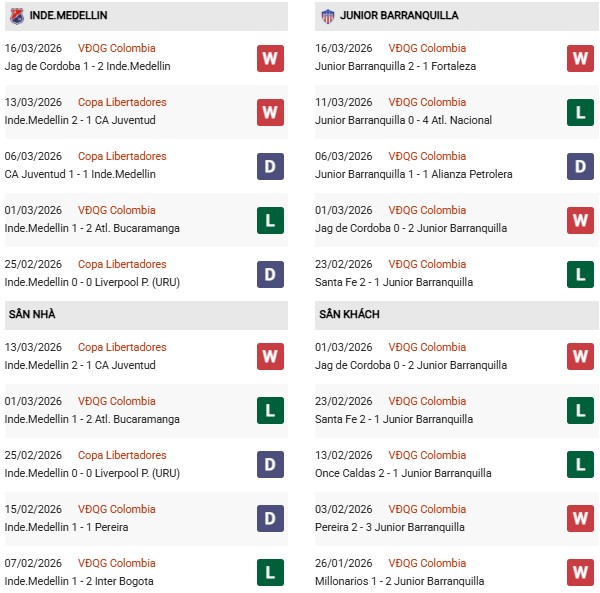Click the D badge for CA Juventud 1 - 1 Inde.Medellin
Viewport: 600px width, 593px height.
click(x=270, y=166)
